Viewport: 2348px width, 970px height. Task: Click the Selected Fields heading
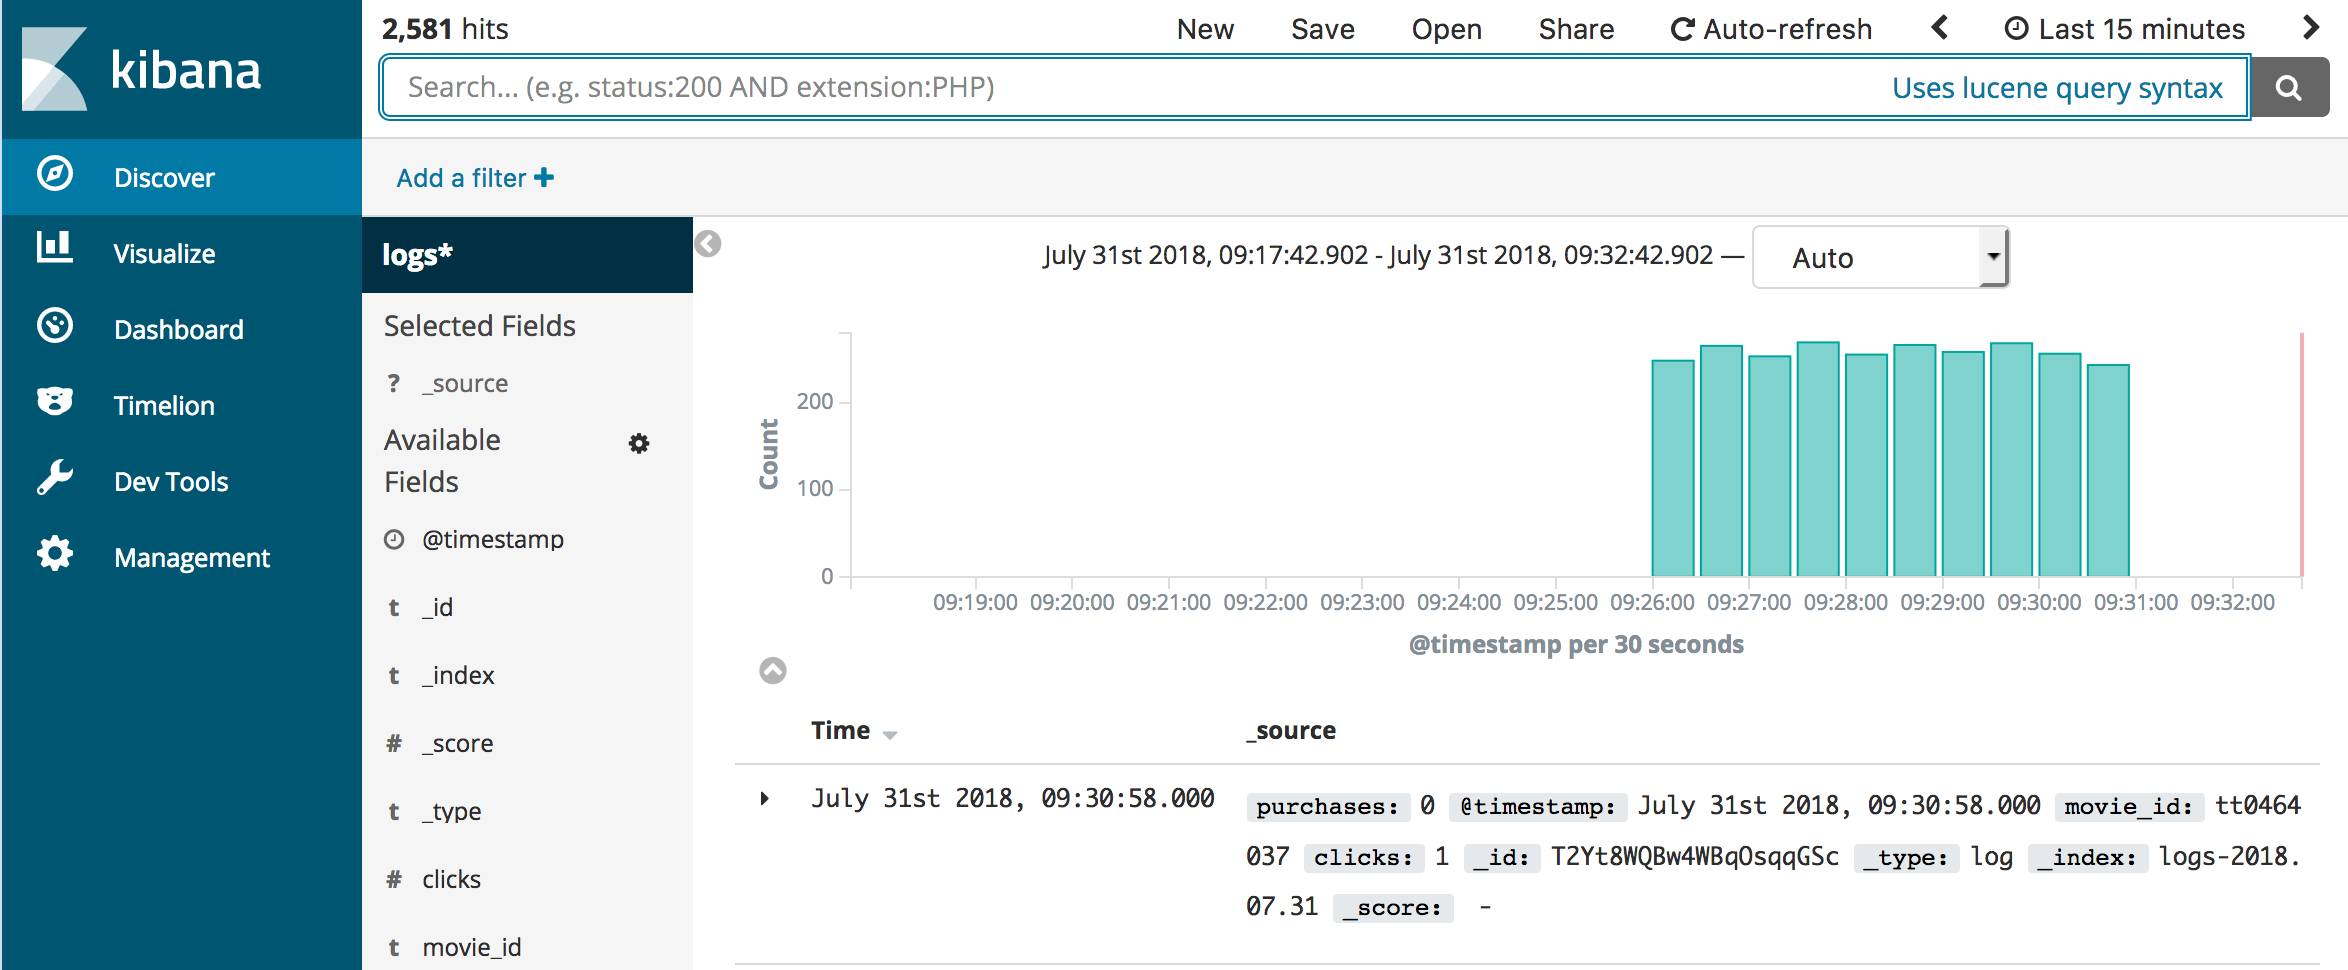[x=479, y=326]
